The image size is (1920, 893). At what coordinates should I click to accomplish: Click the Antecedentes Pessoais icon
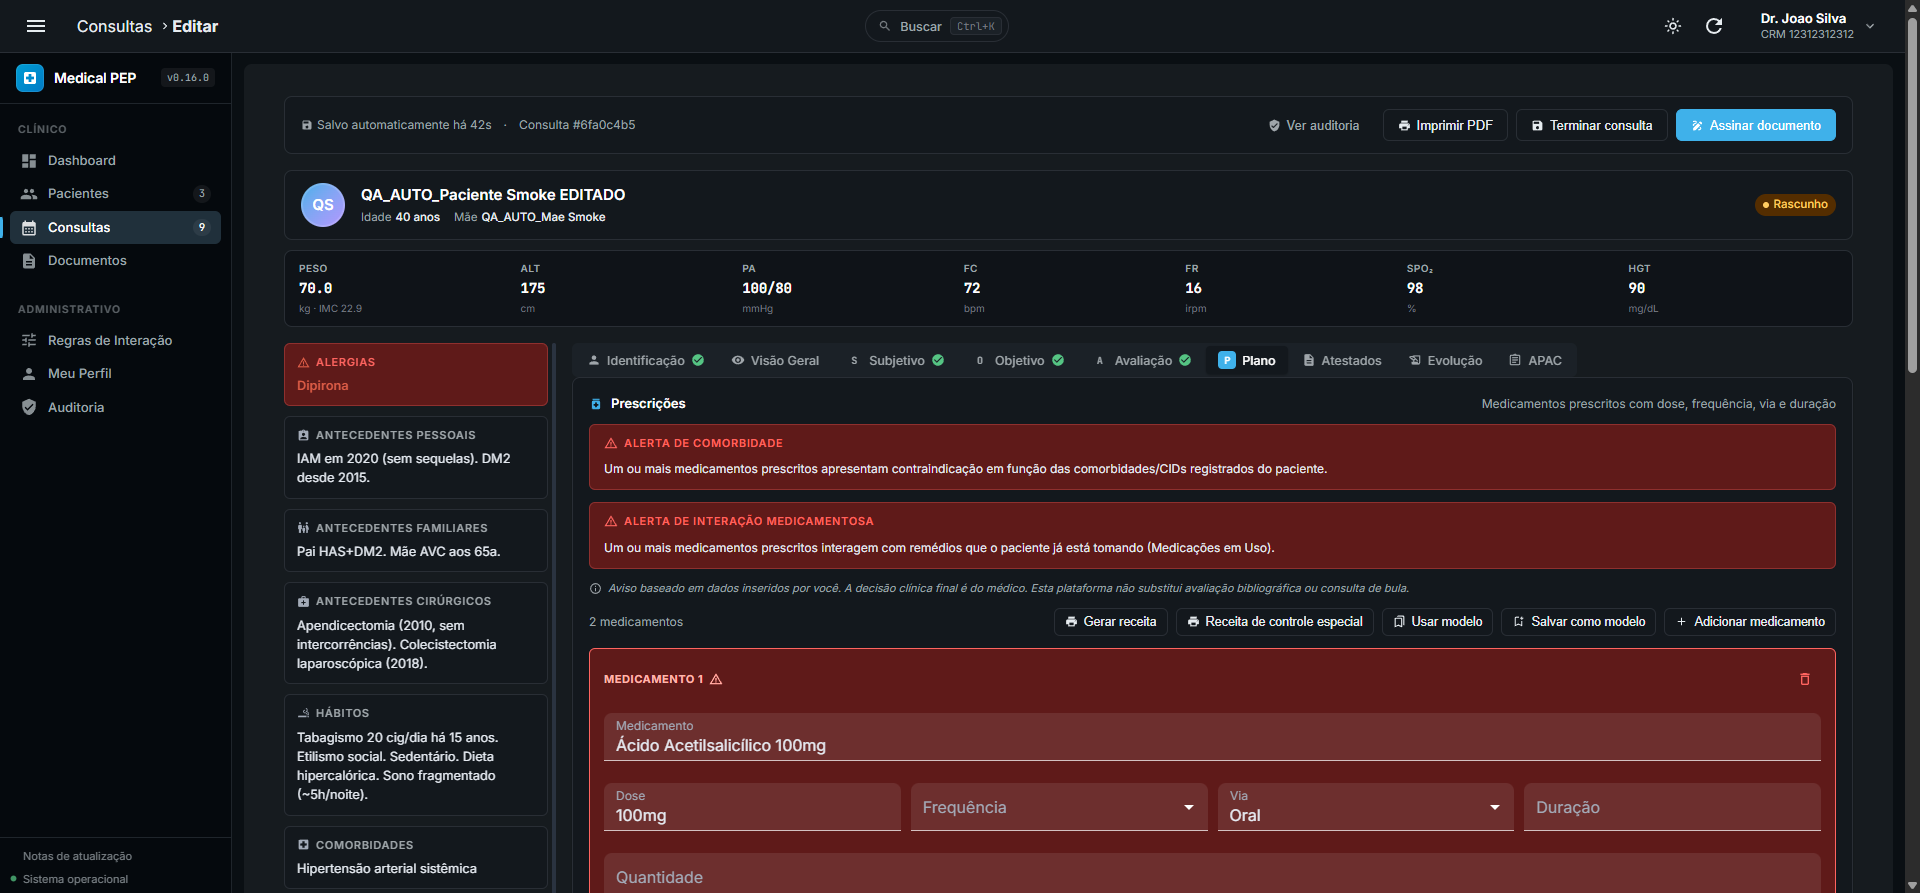click(x=303, y=435)
